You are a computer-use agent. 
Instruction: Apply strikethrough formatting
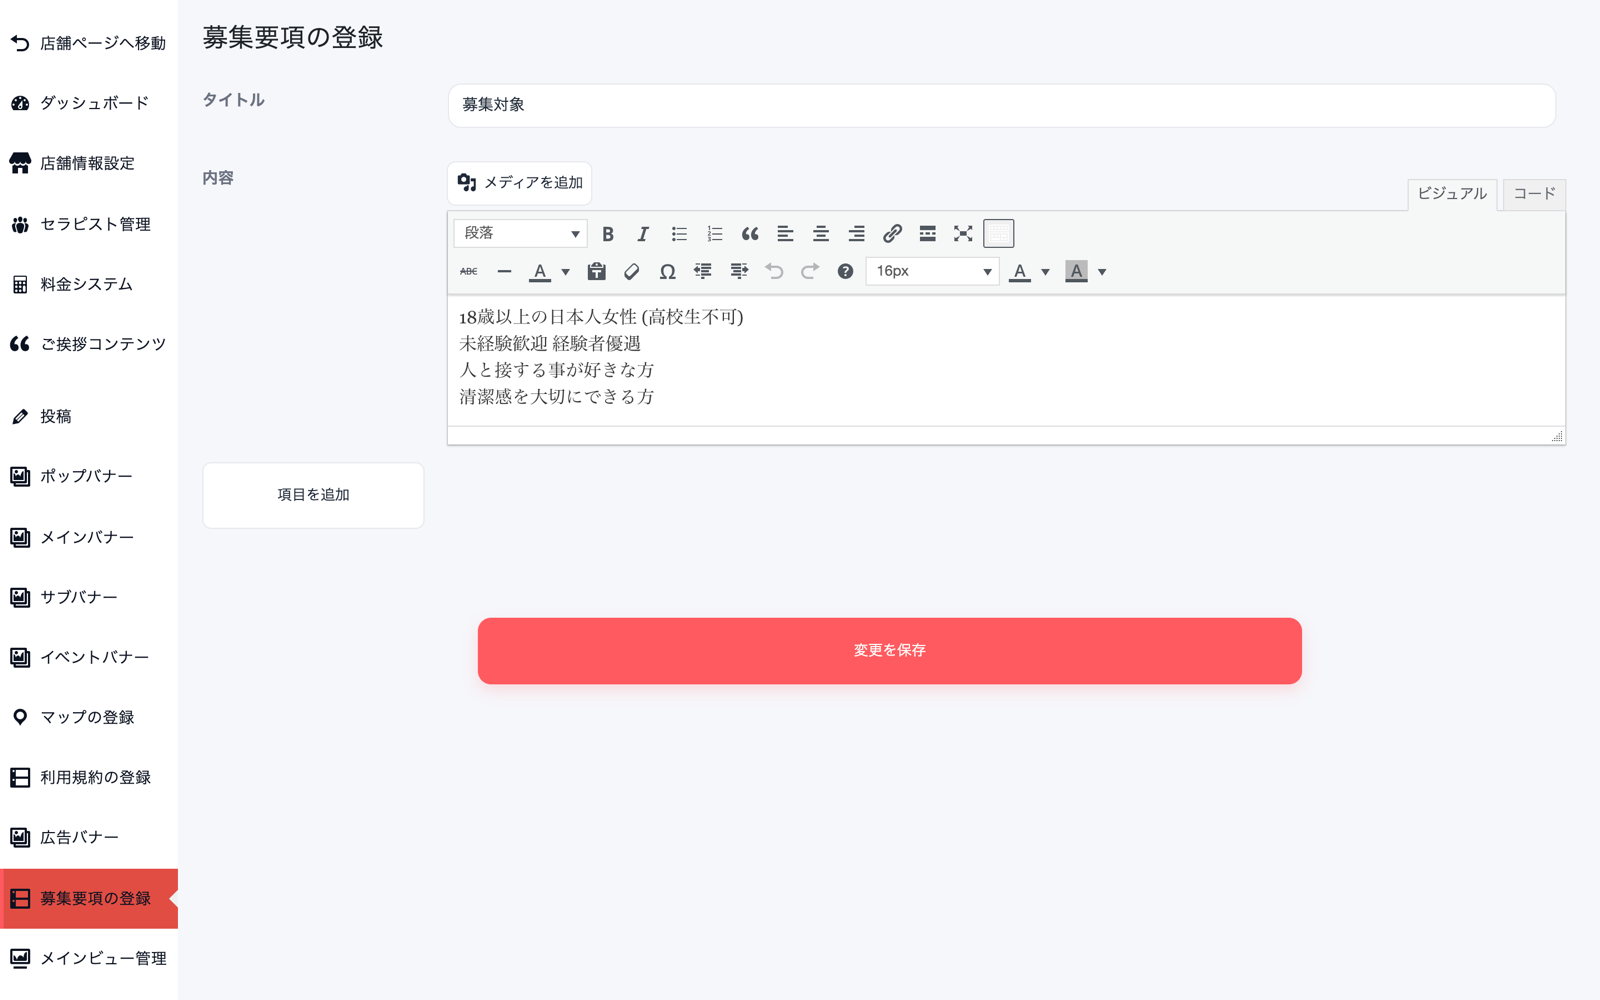[x=469, y=271]
